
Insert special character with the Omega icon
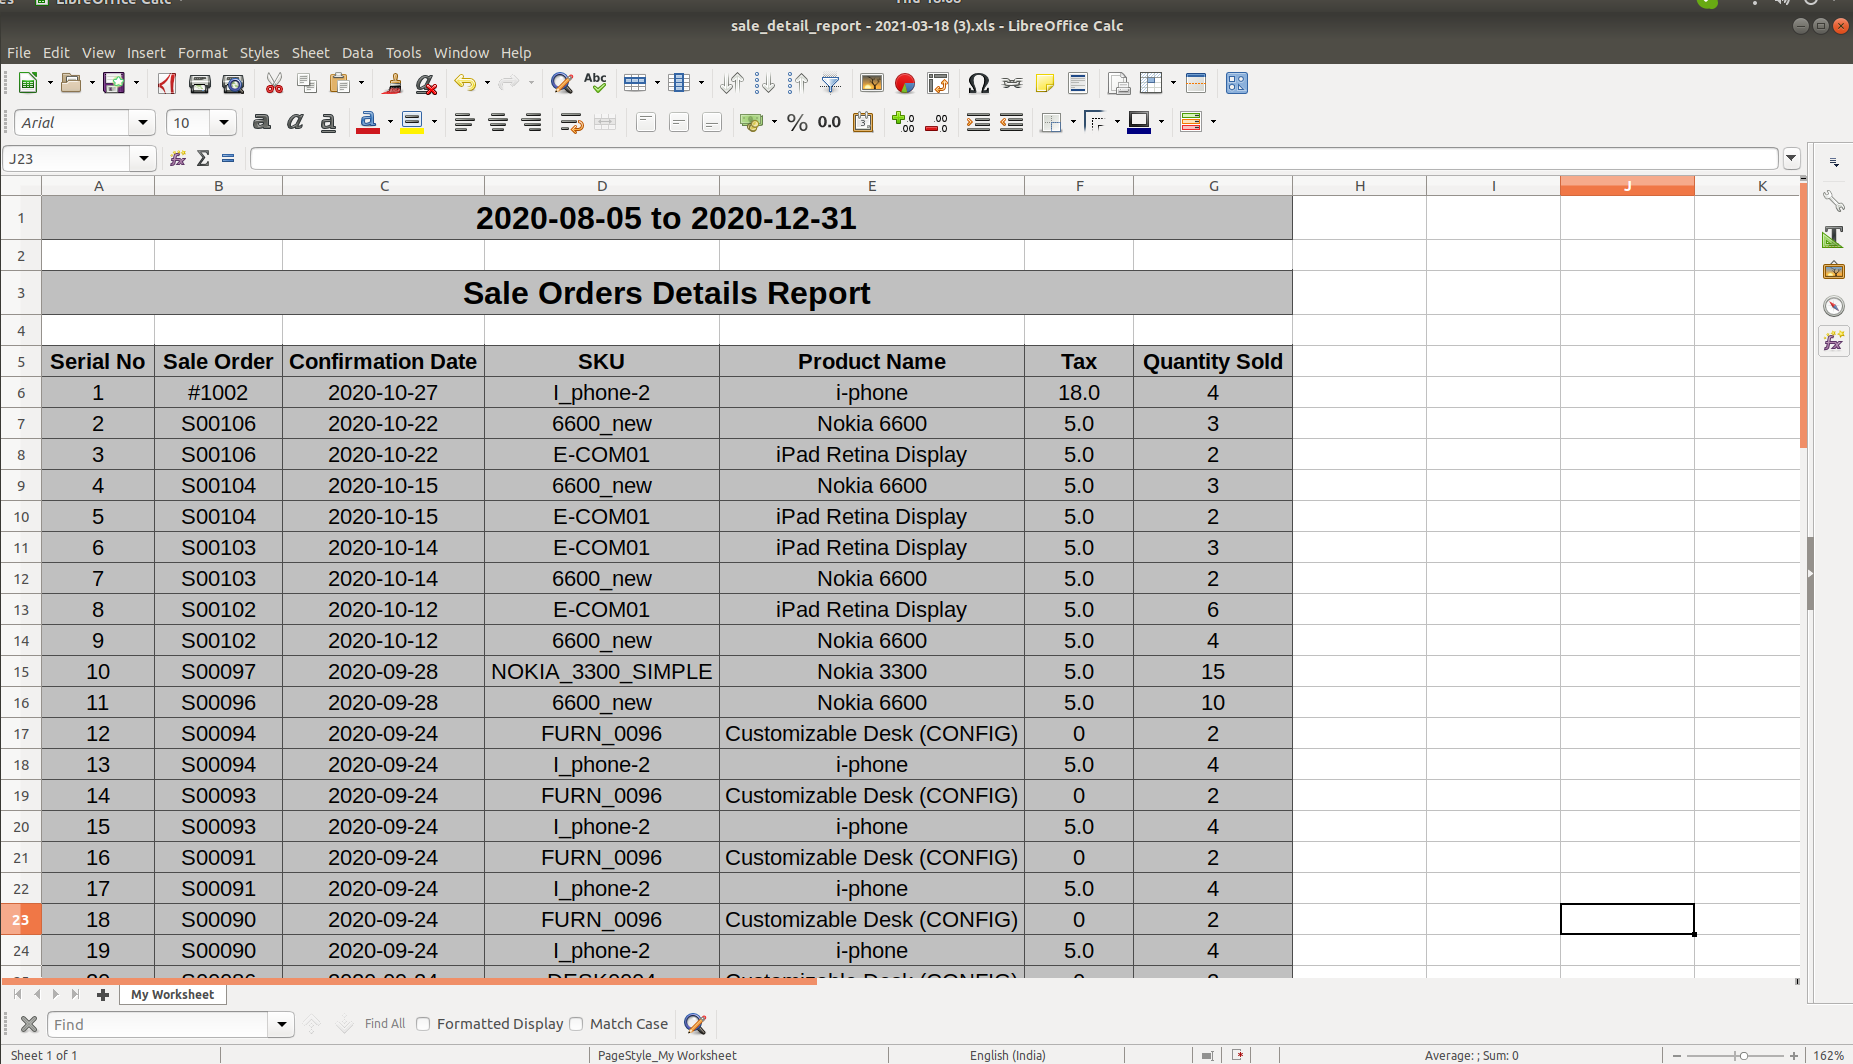[979, 84]
